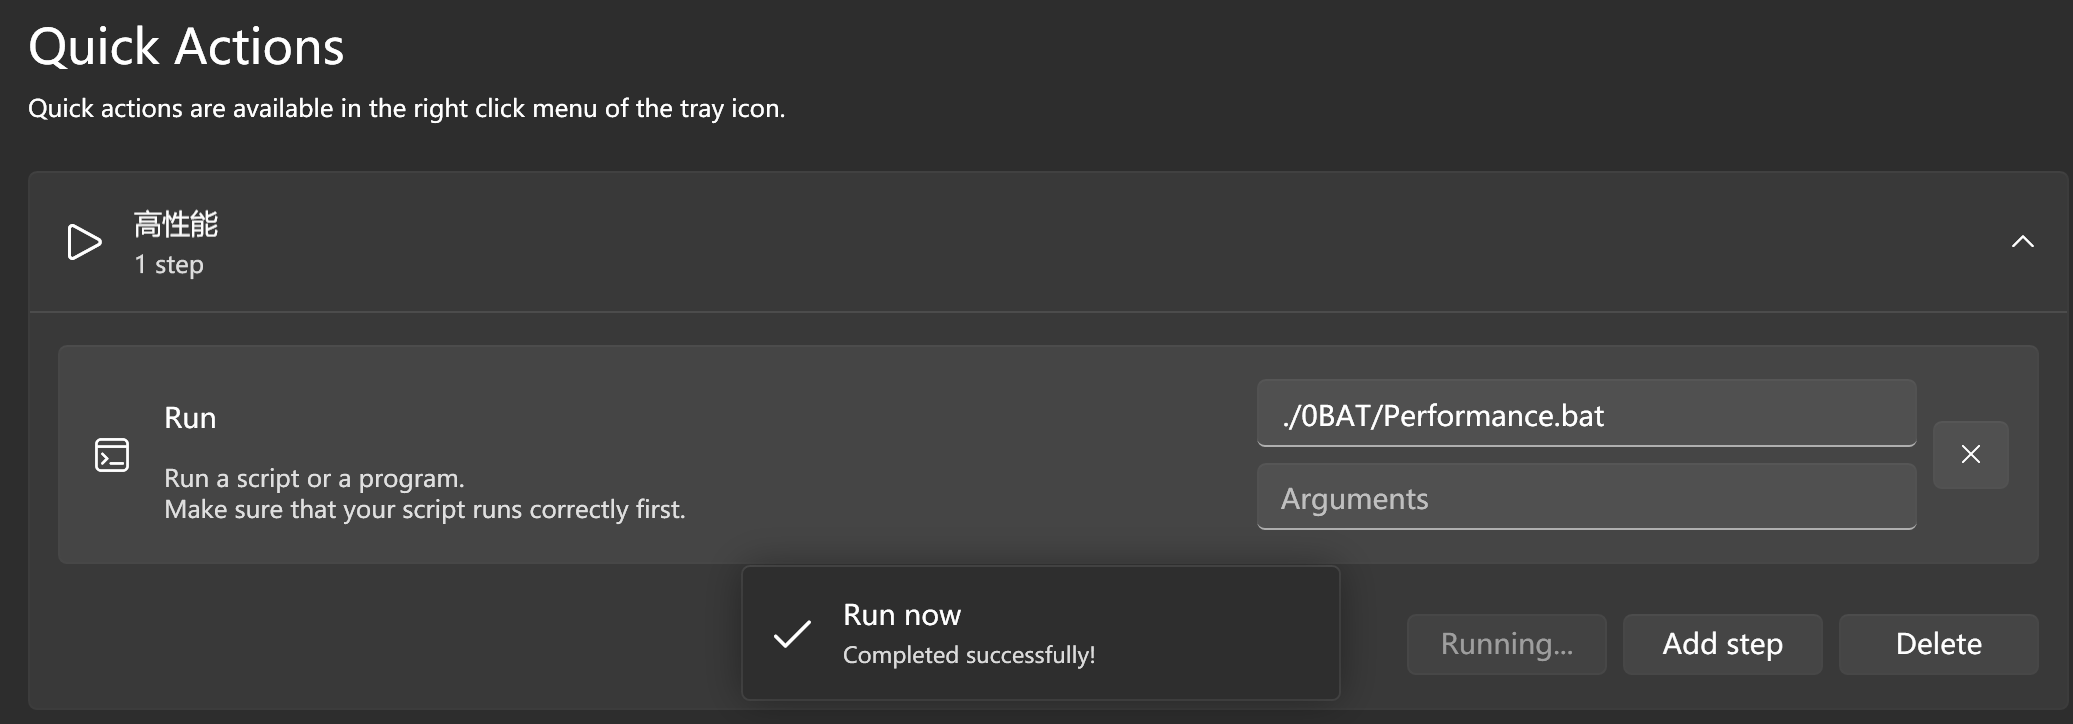
Task: Click the console window icon next to Run
Action: [113, 454]
